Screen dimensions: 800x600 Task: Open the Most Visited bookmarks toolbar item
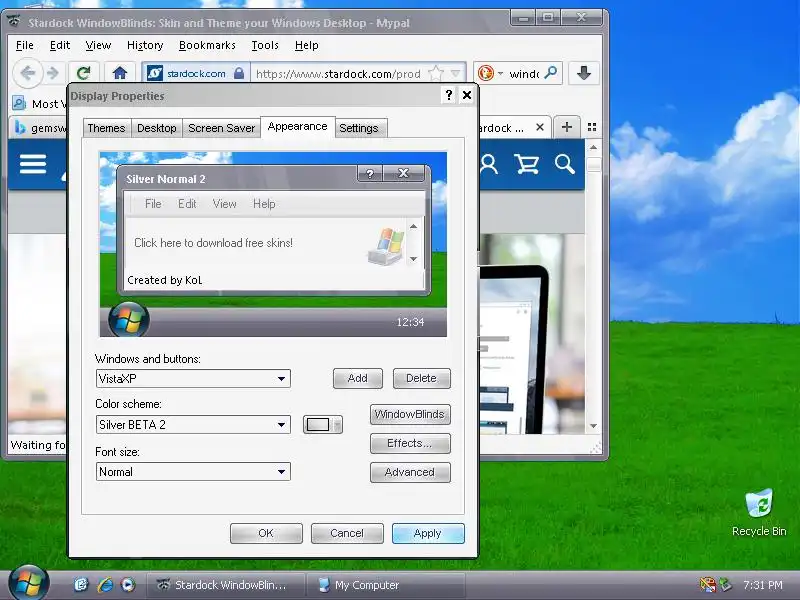tap(41, 104)
